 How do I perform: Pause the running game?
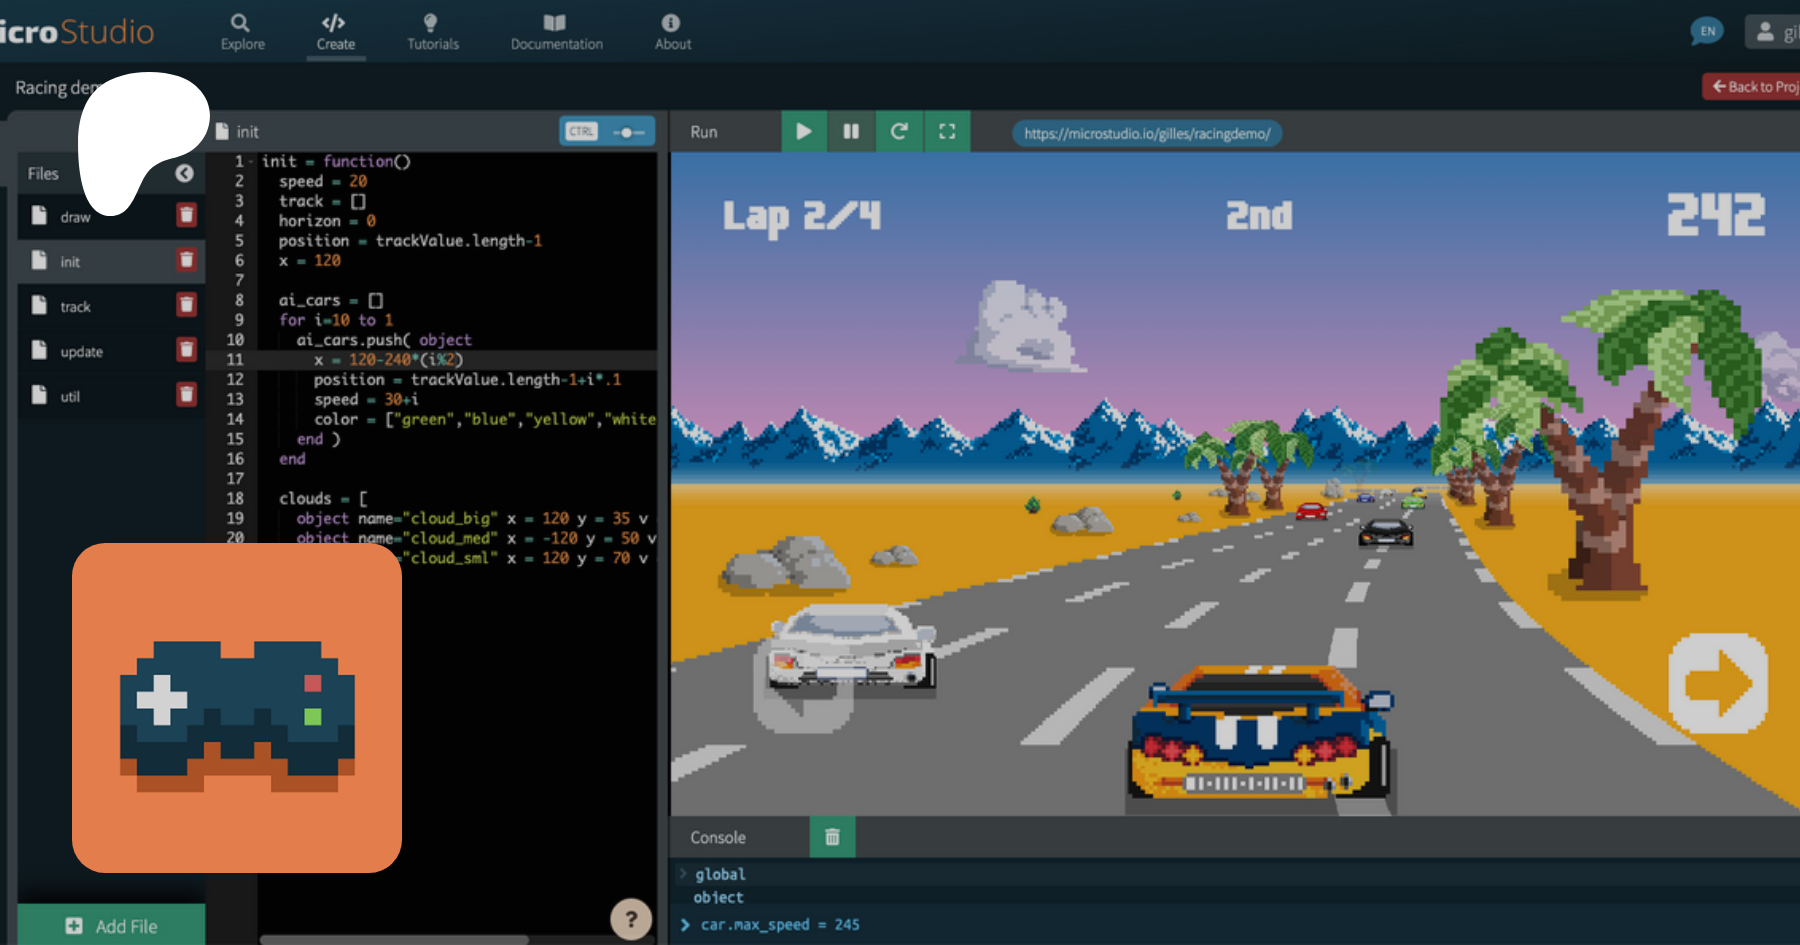click(851, 131)
